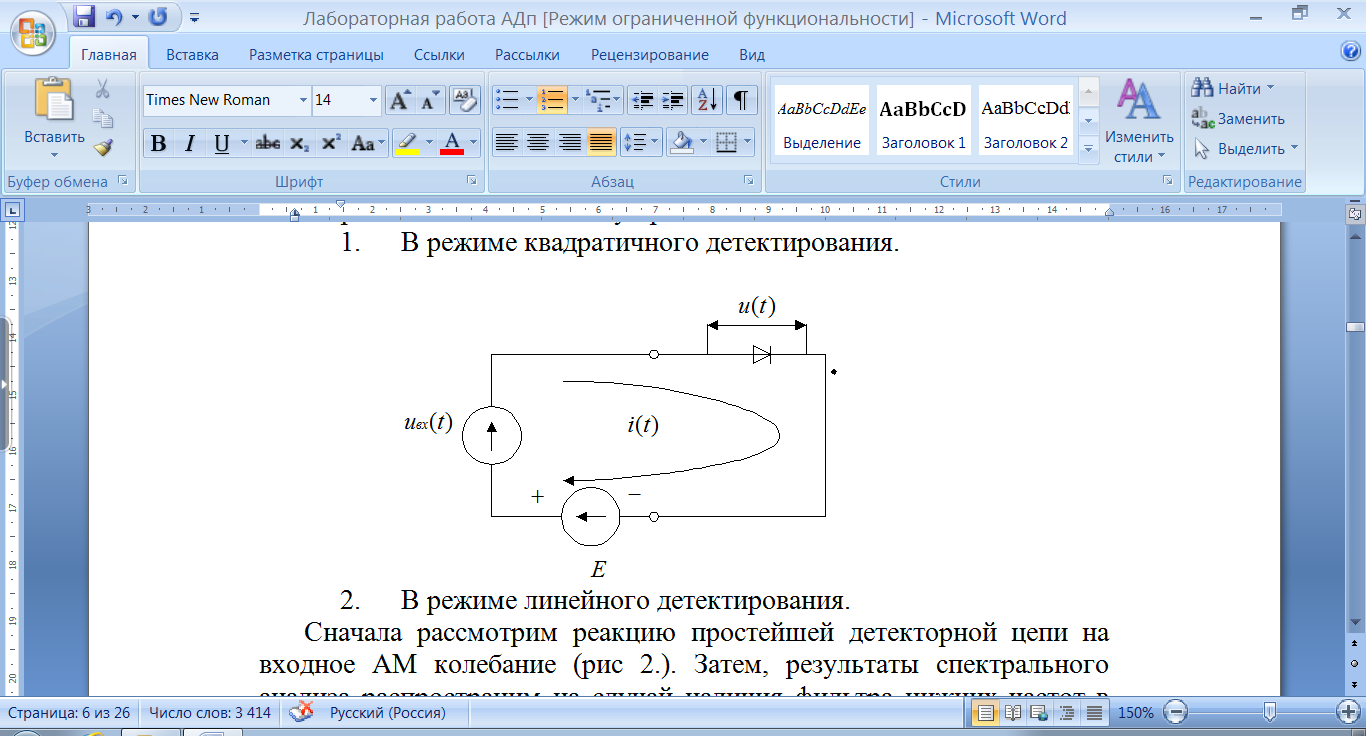The image size is (1366, 736).
Task: Apply red font color
Action: [452, 143]
